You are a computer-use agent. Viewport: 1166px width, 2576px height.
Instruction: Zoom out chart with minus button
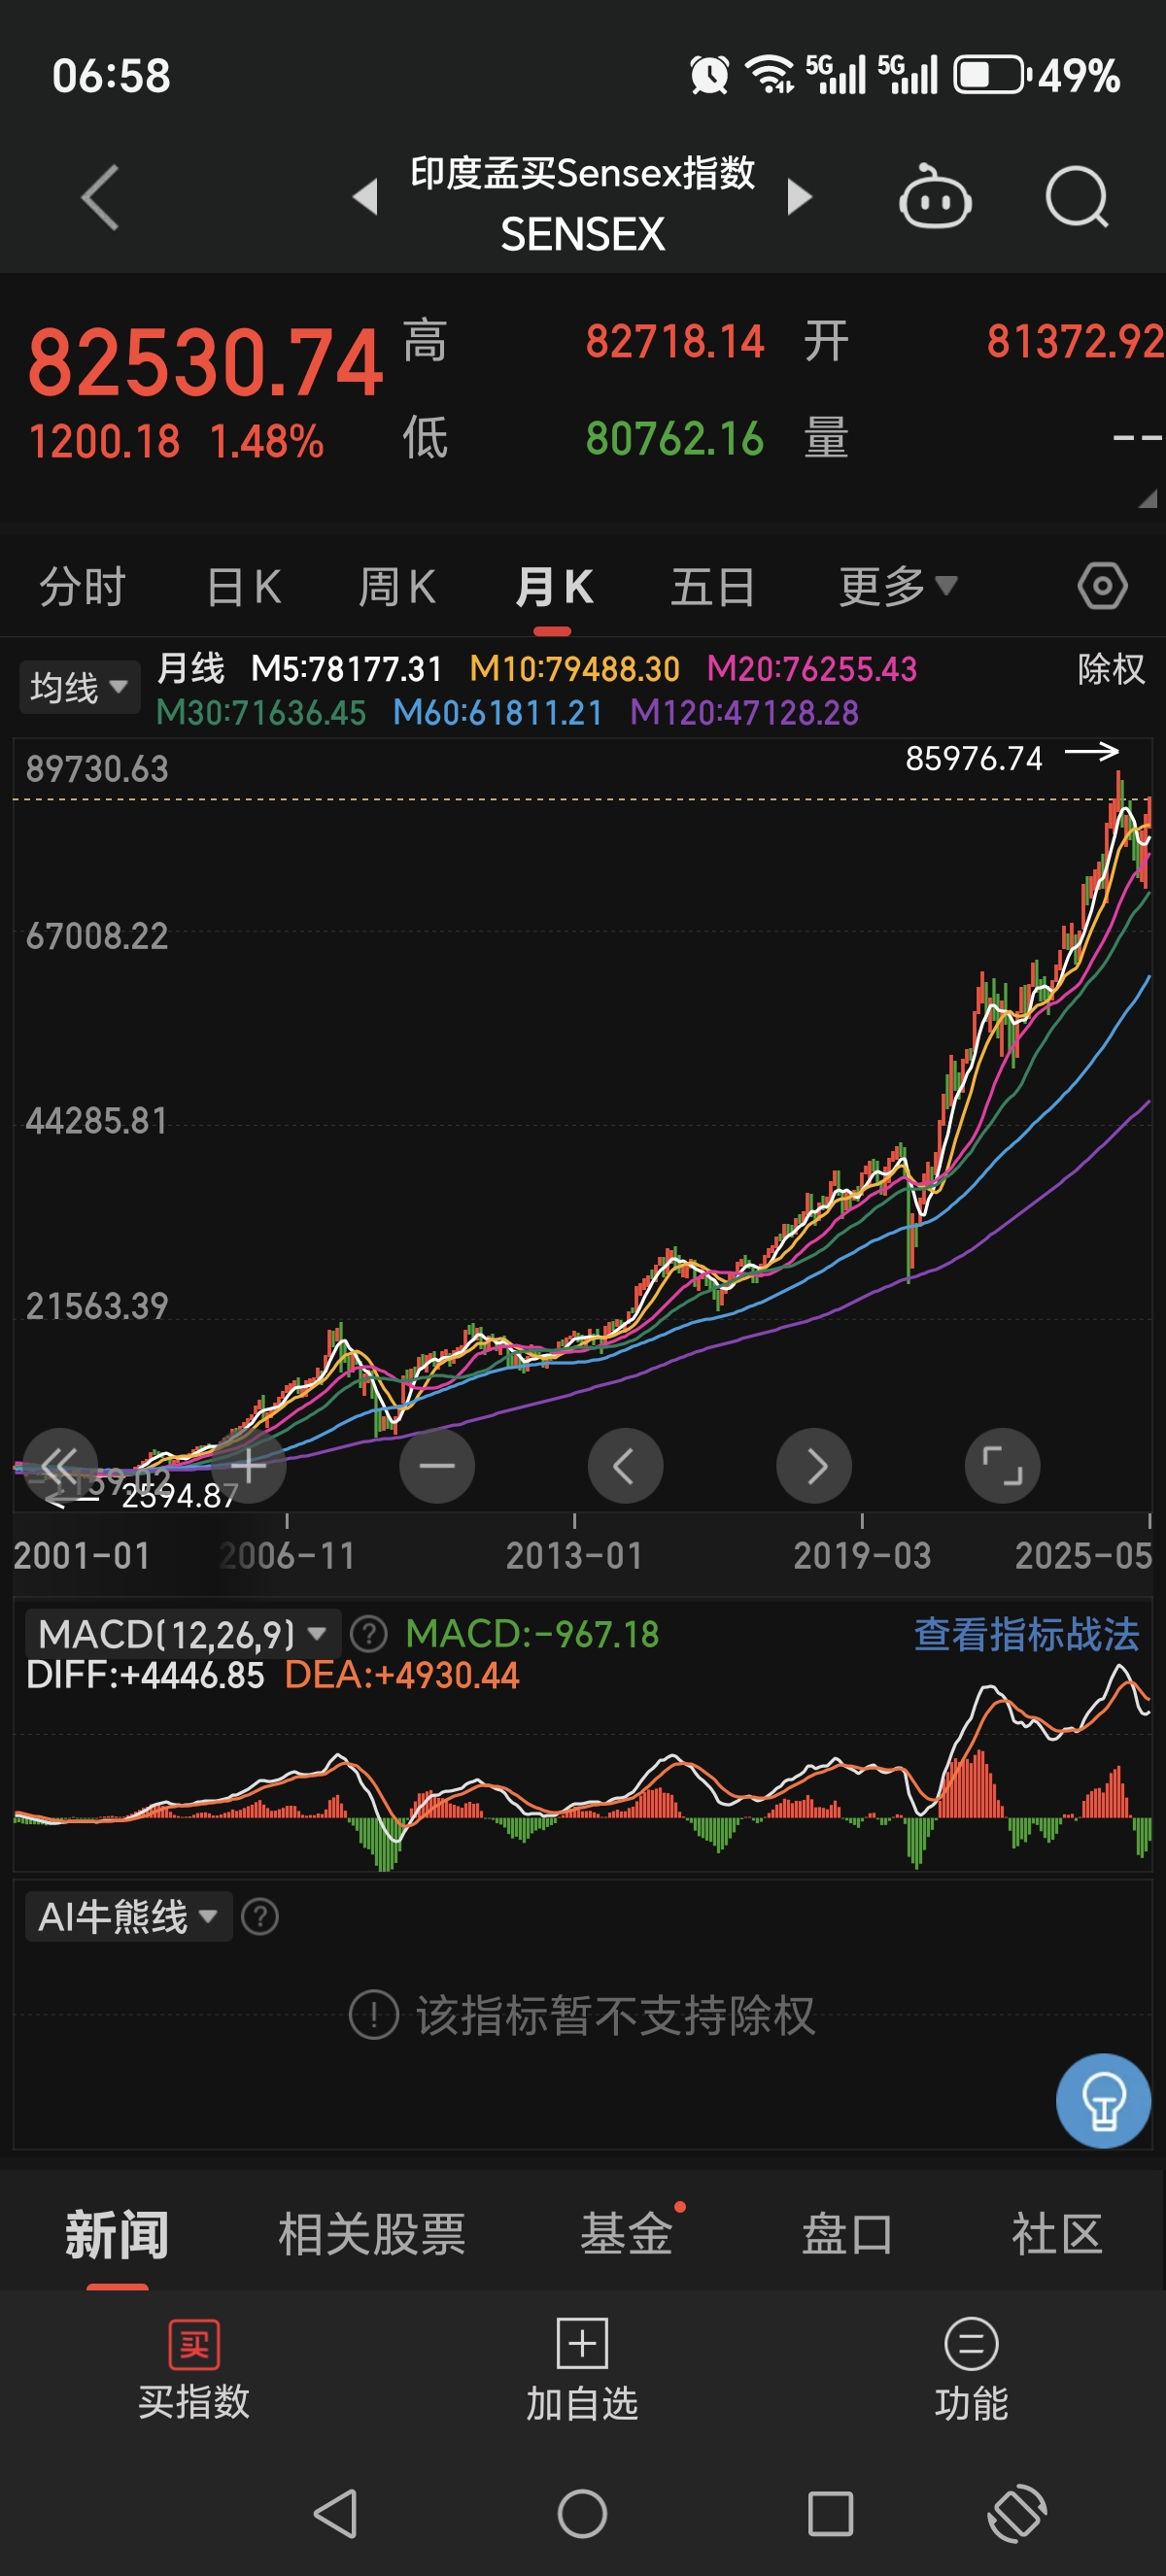(437, 1466)
